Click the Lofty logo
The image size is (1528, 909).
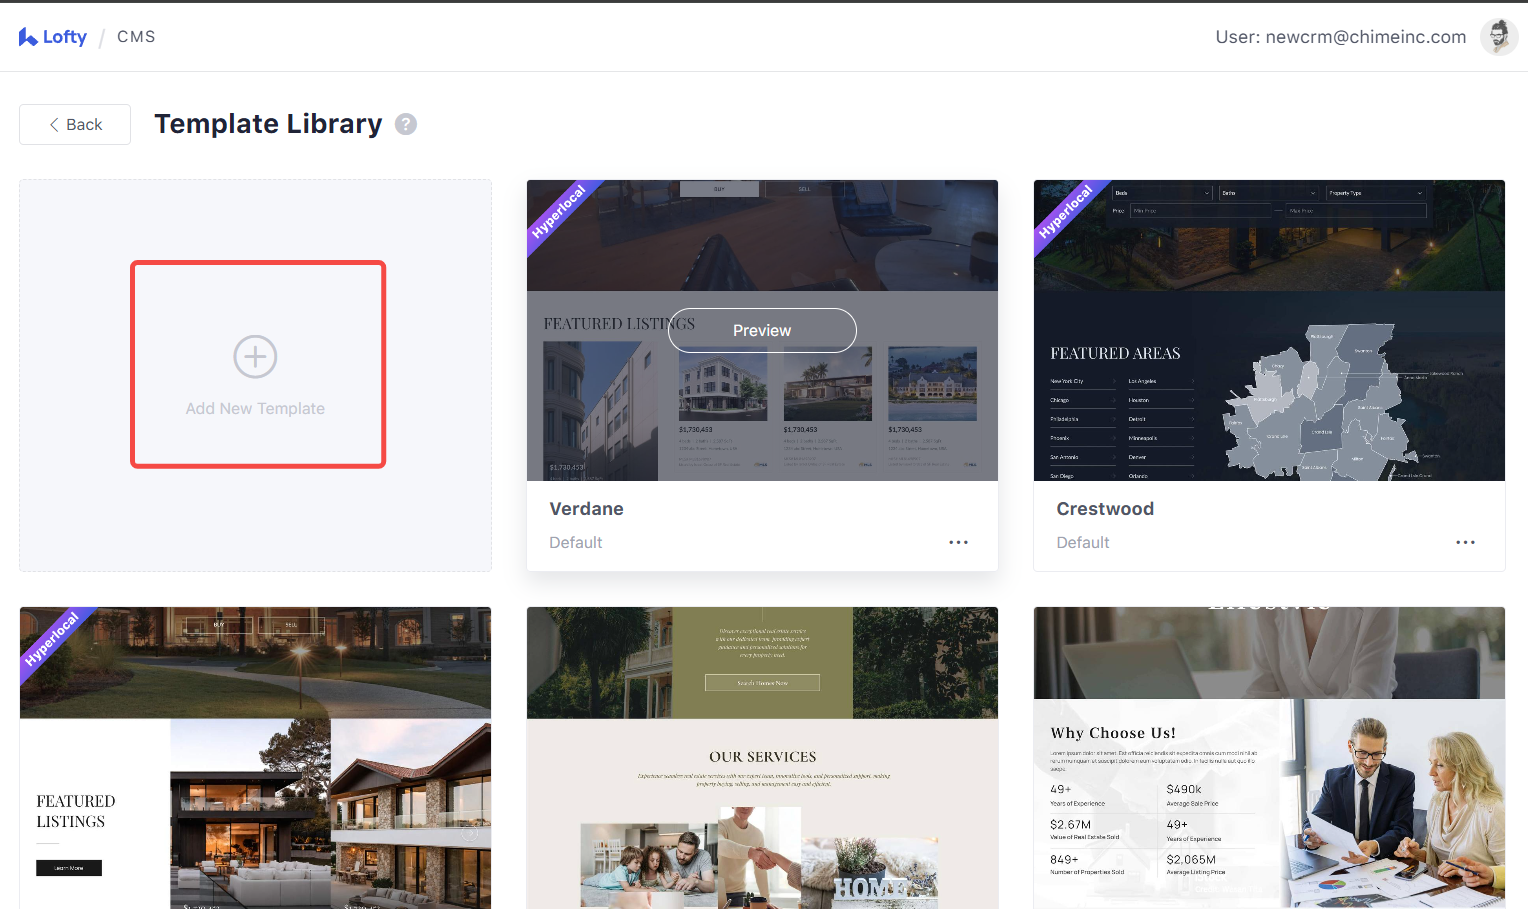coord(53,37)
